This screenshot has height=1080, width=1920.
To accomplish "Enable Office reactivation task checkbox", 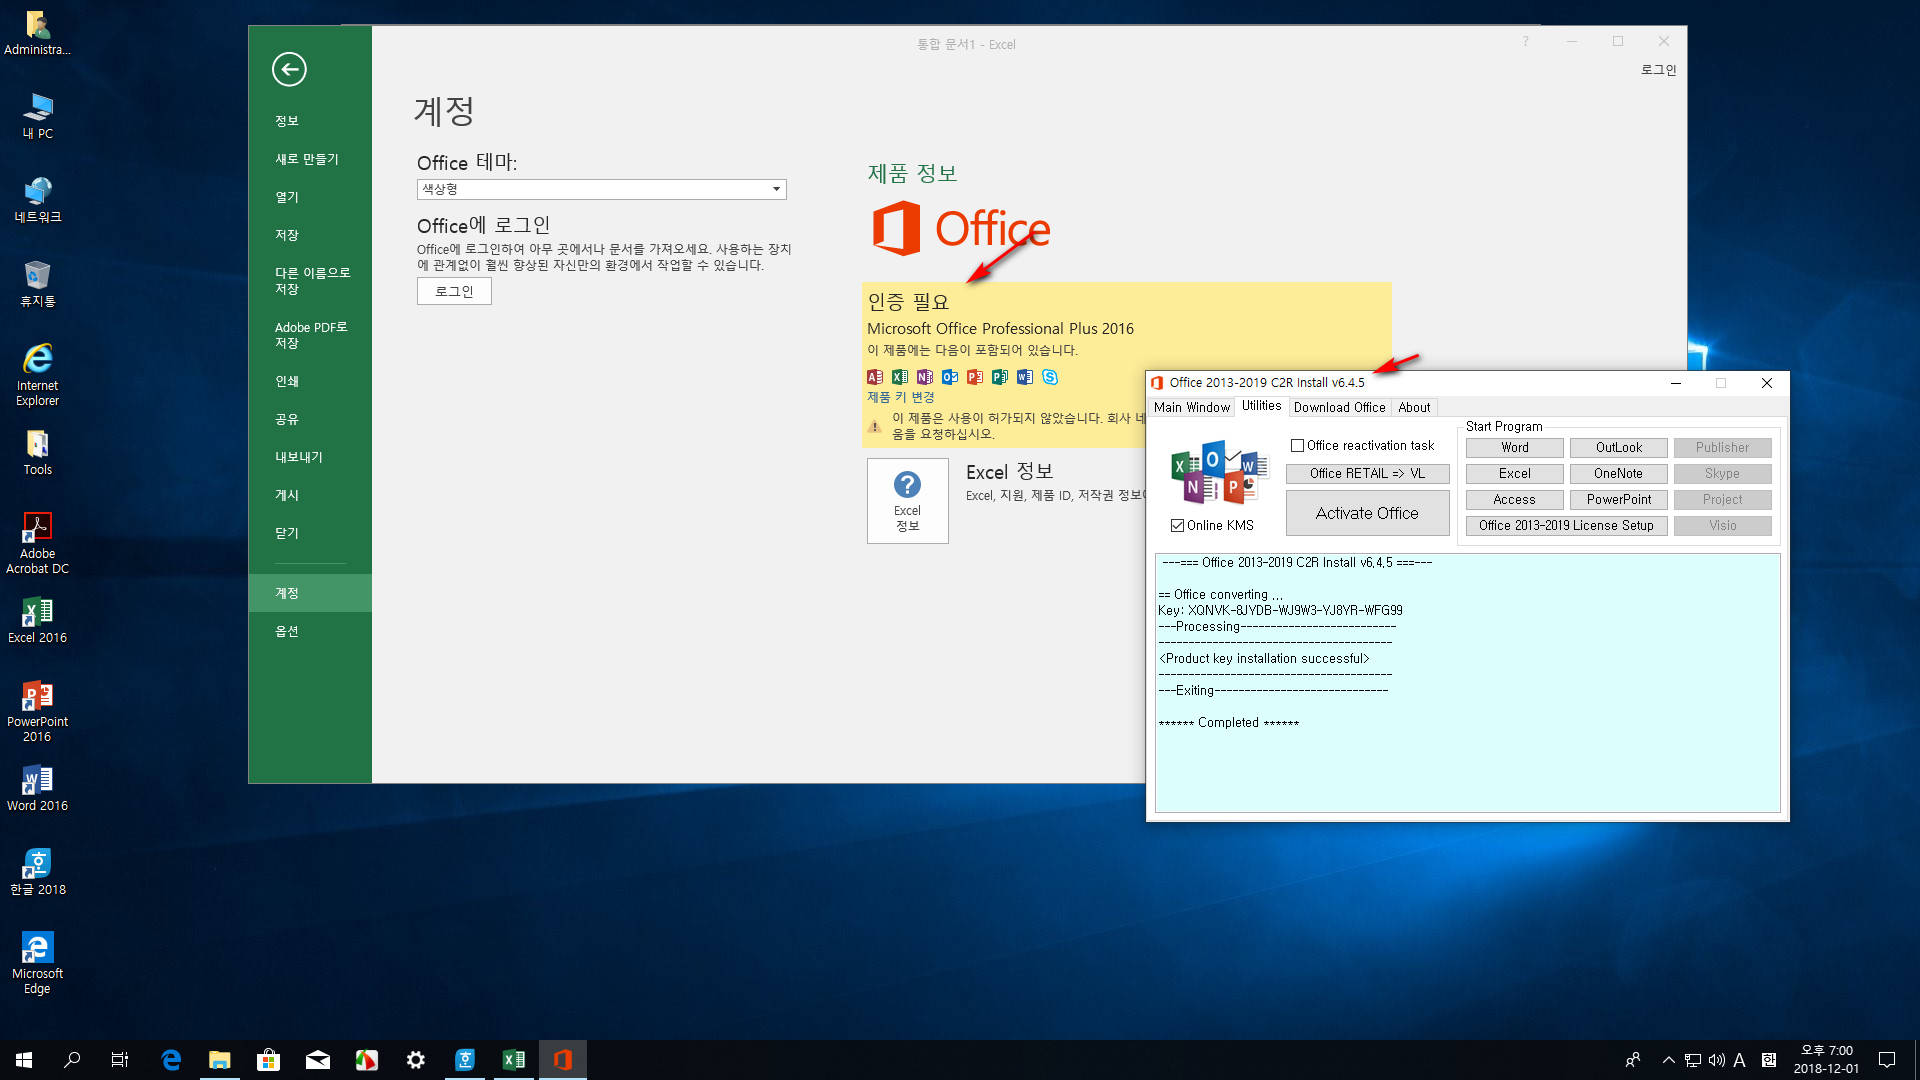I will 1297,446.
